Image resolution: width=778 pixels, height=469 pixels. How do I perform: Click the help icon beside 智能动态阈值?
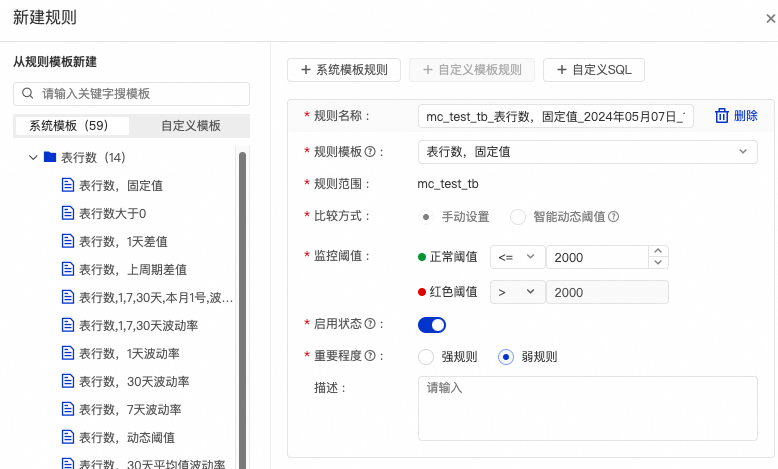[x=613, y=216]
